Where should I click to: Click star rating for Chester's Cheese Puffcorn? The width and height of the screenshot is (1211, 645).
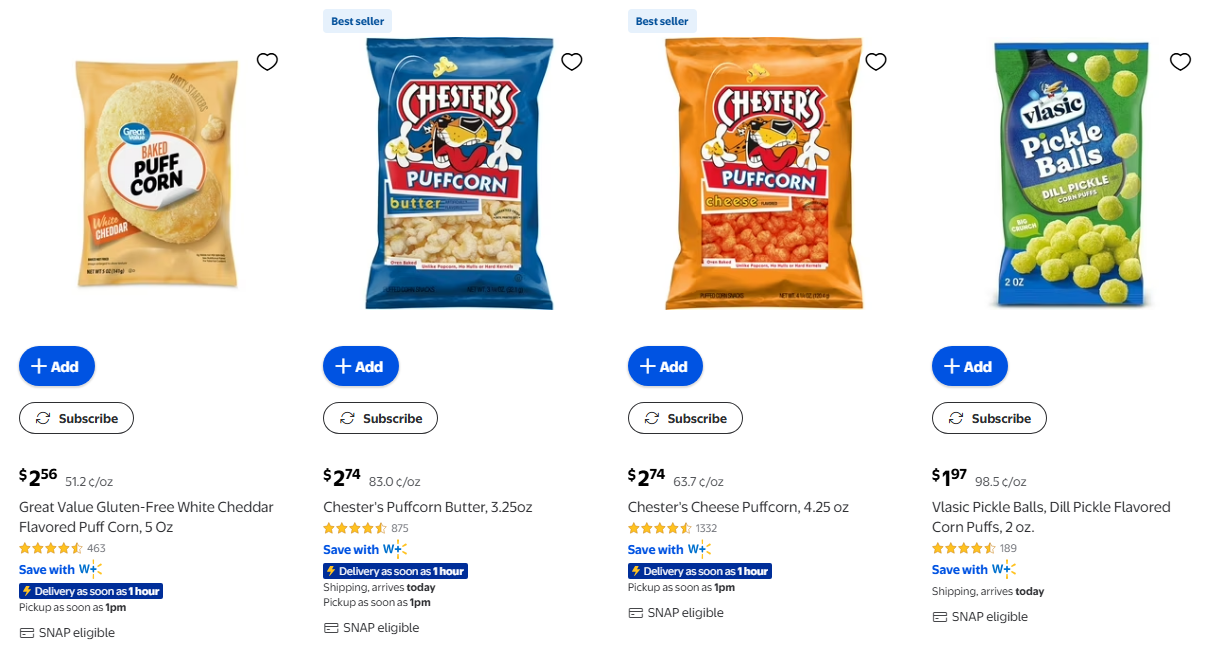tap(659, 528)
